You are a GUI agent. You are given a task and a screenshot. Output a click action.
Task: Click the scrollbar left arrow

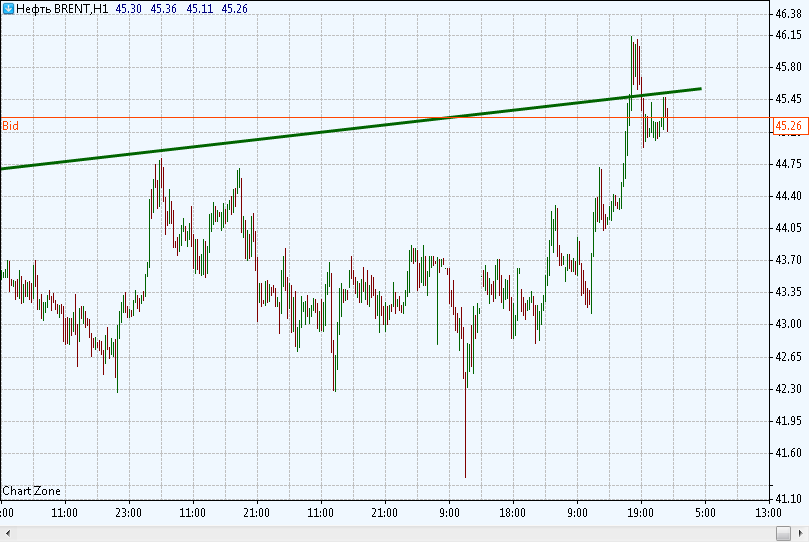[x=7, y=533]
